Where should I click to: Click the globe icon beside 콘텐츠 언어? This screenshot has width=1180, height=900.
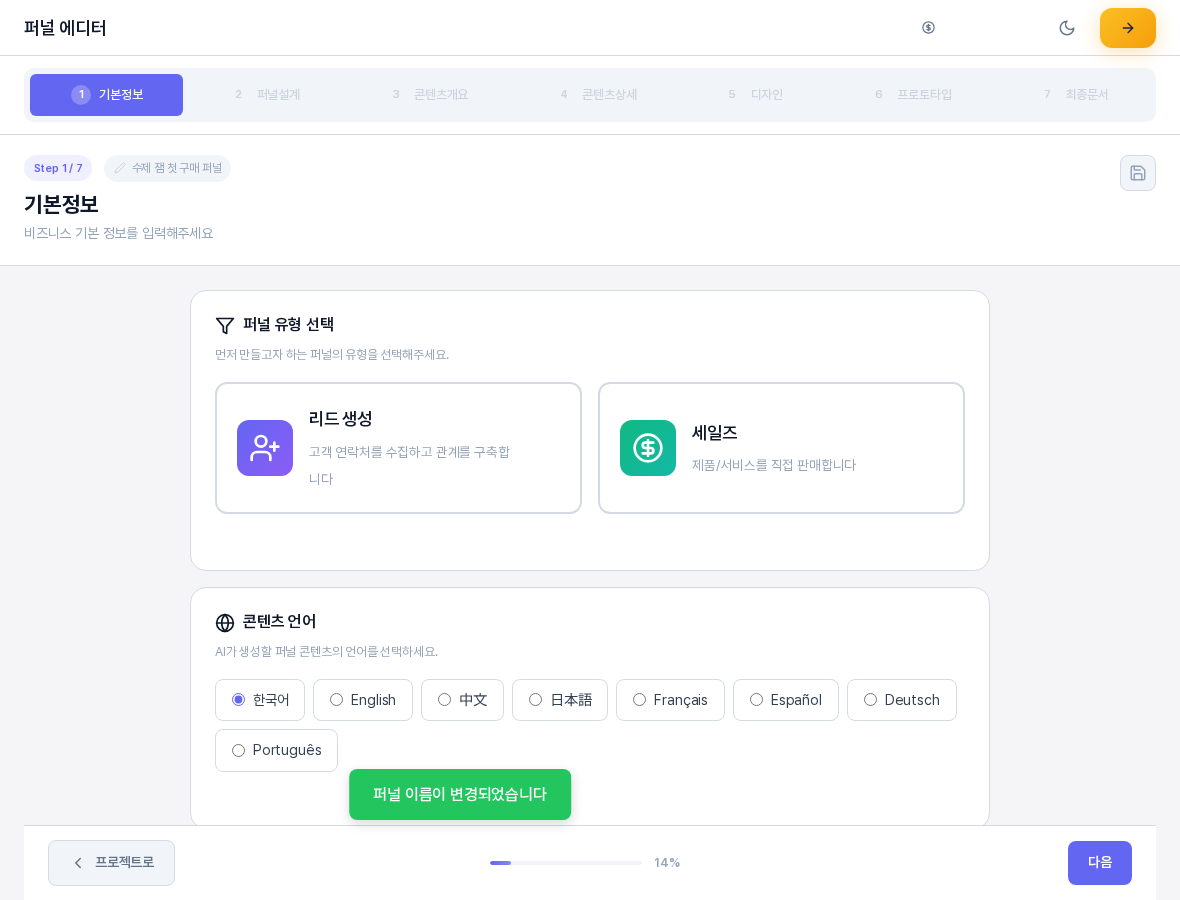point(224,622)
